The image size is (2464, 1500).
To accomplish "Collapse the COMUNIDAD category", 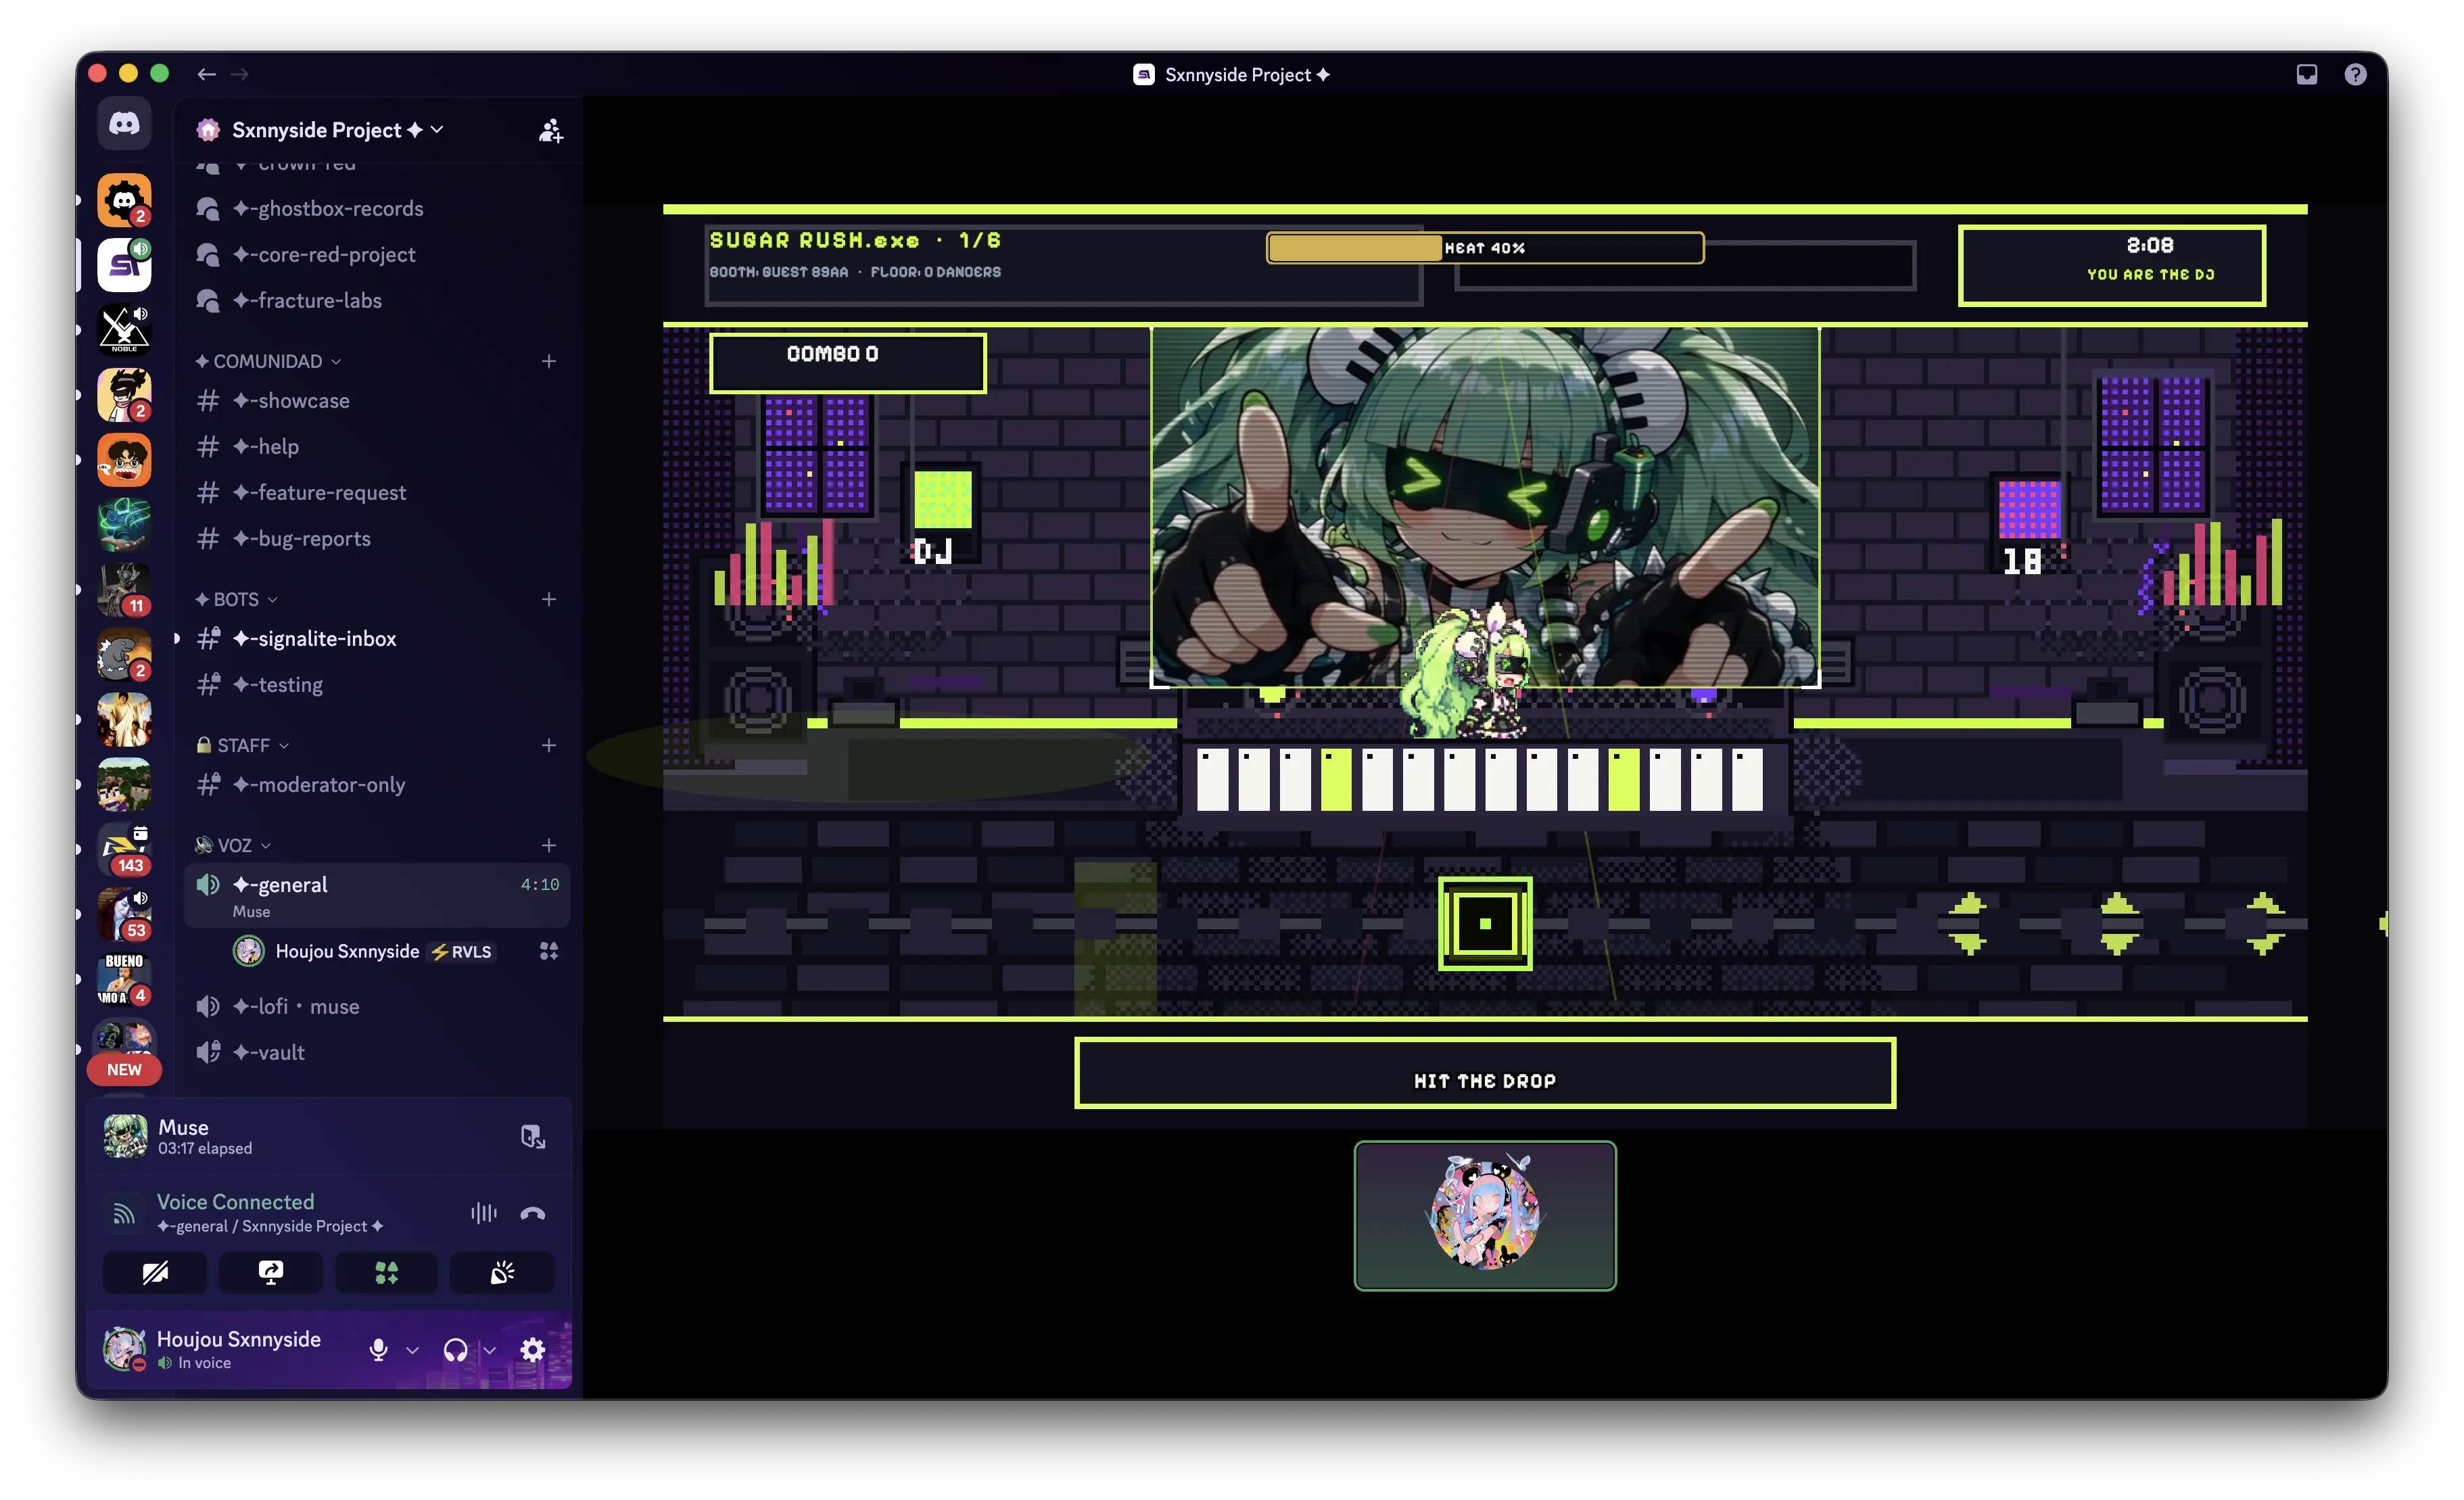I will pyautogui.click(x=268, y=361).
